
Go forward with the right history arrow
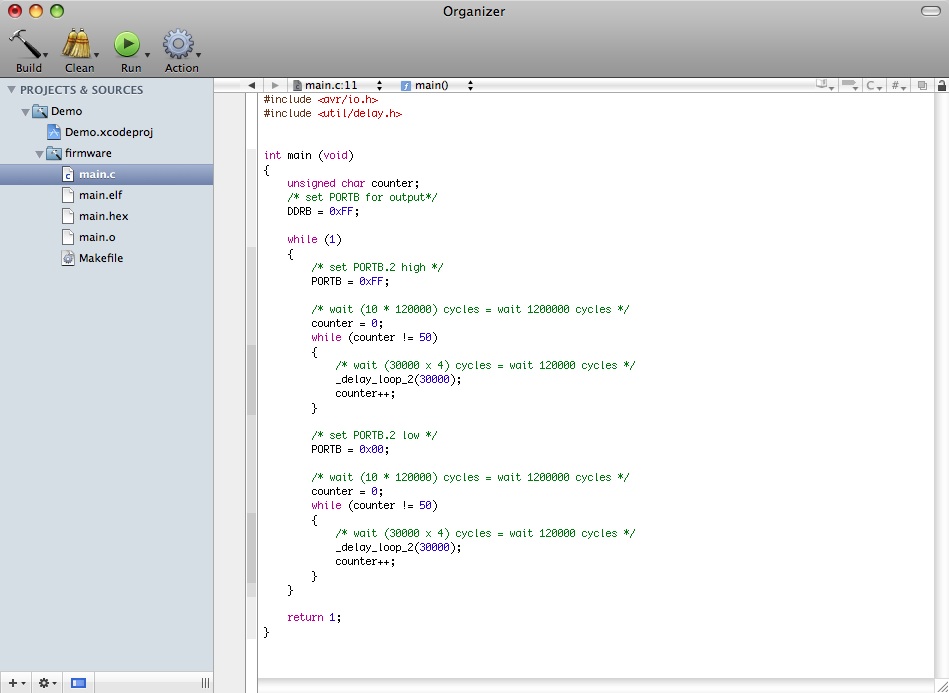(275, 86)
